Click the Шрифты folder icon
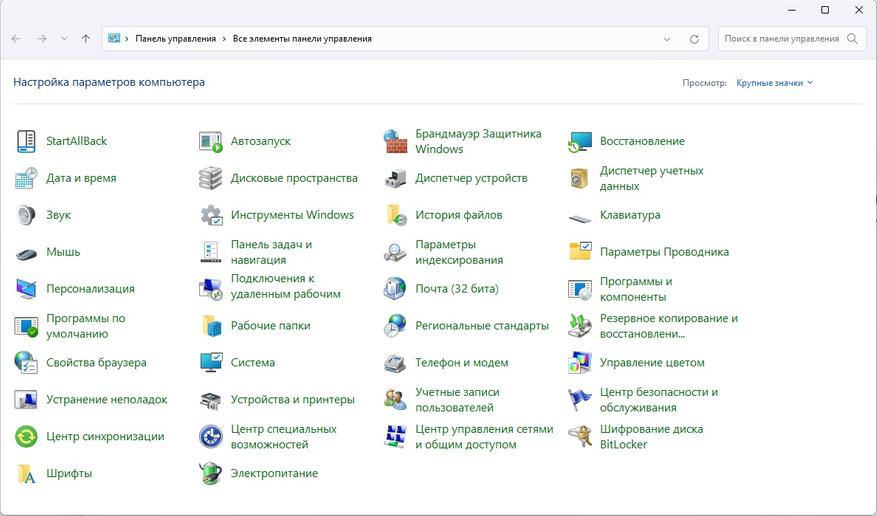This screenshot has height=516, width=877. tap(26, 474)
